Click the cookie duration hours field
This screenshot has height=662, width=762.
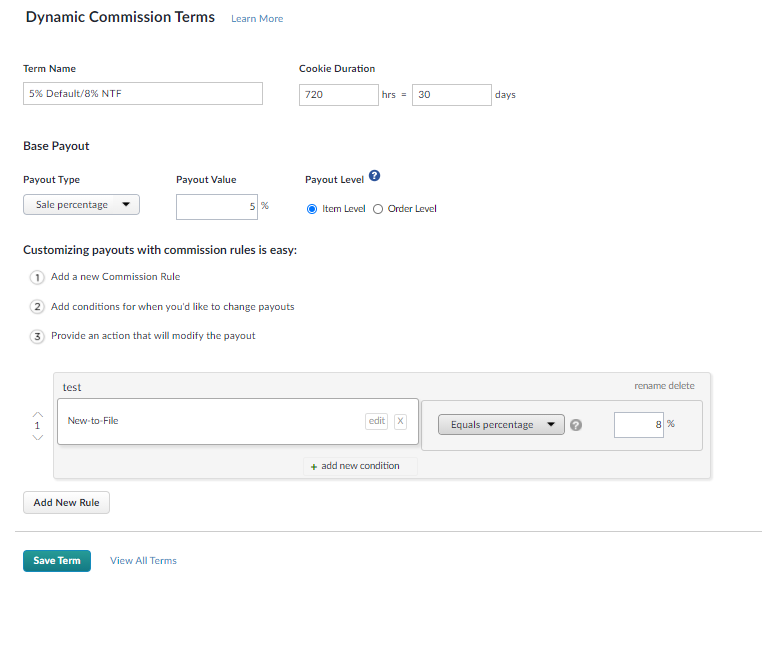[339, 95]
